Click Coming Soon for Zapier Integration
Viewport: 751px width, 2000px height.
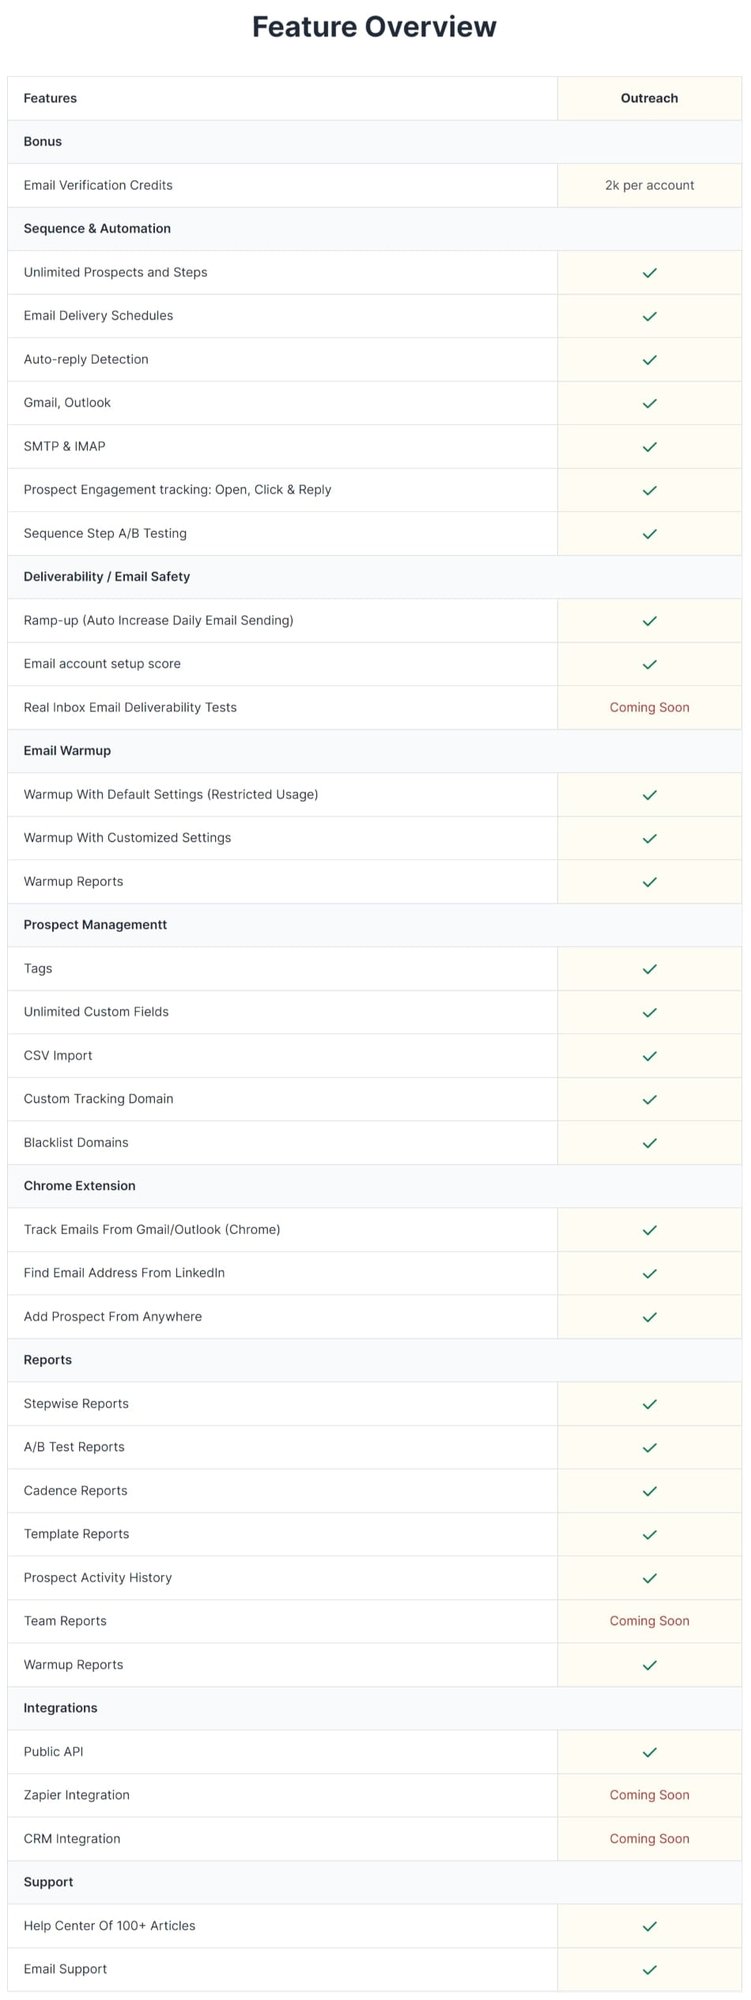coord(649,1795)
